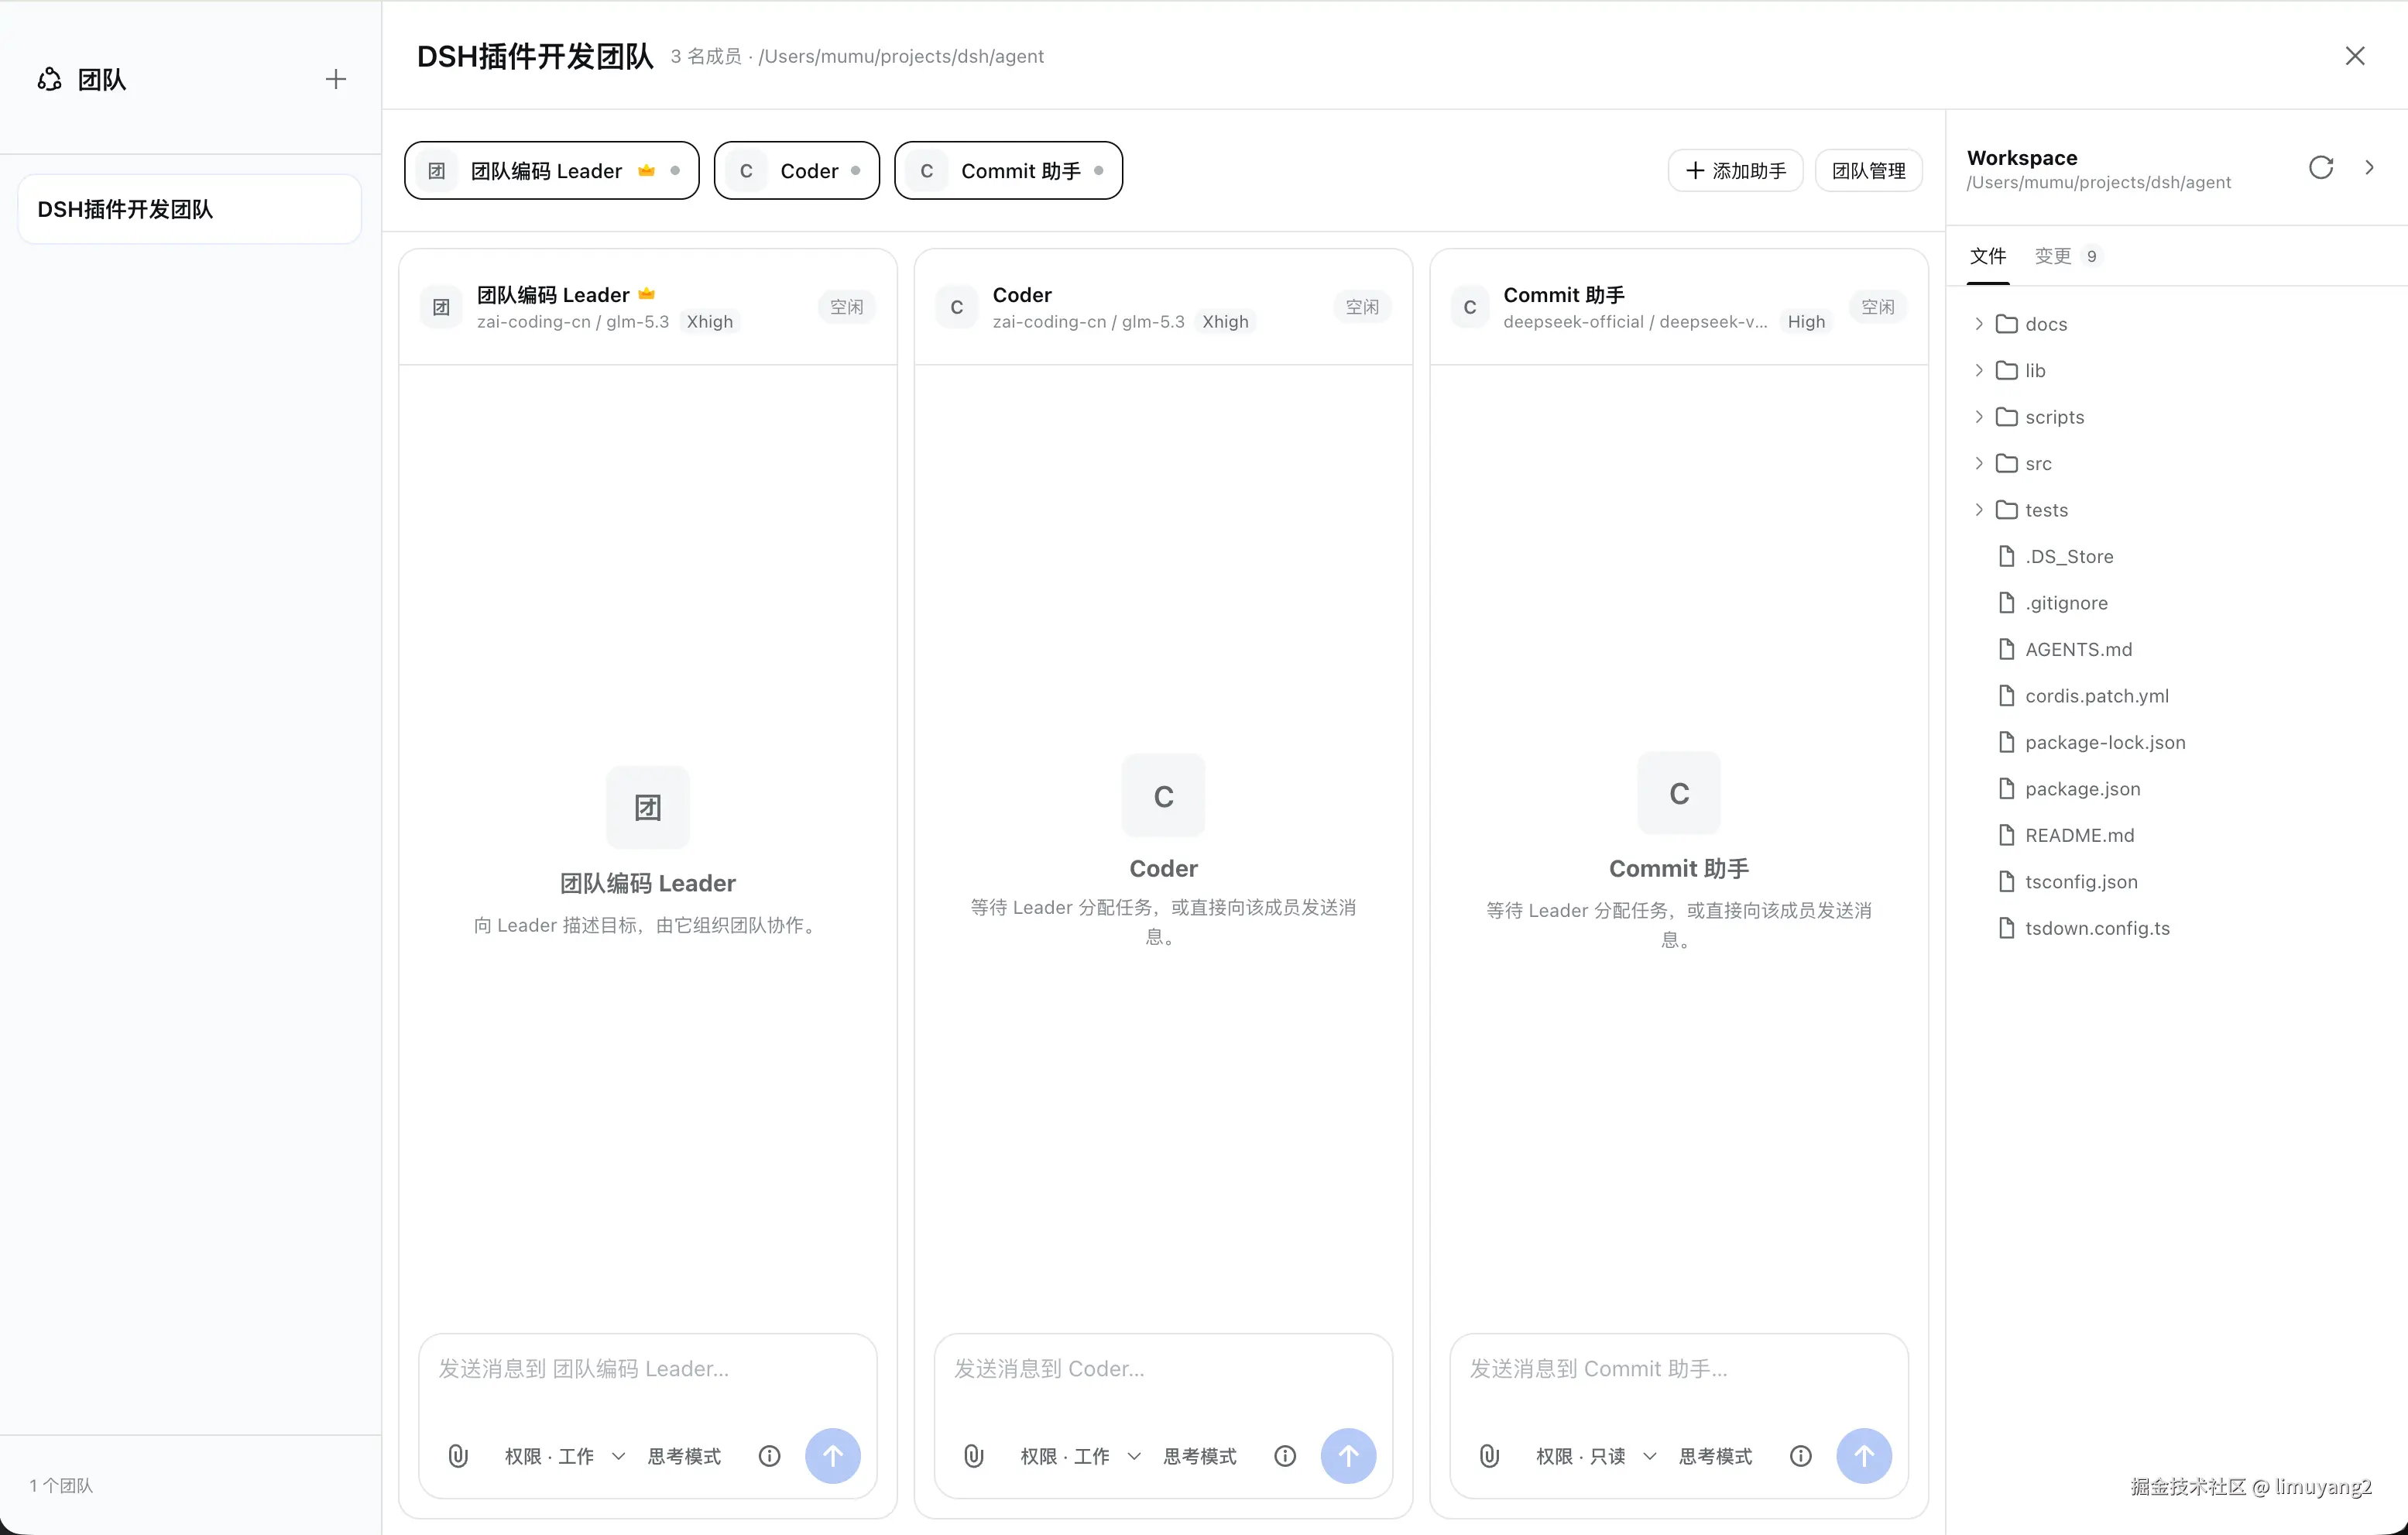Open 团队管理
The width and height of the screenshot is (2408, 1535).
1868,171
